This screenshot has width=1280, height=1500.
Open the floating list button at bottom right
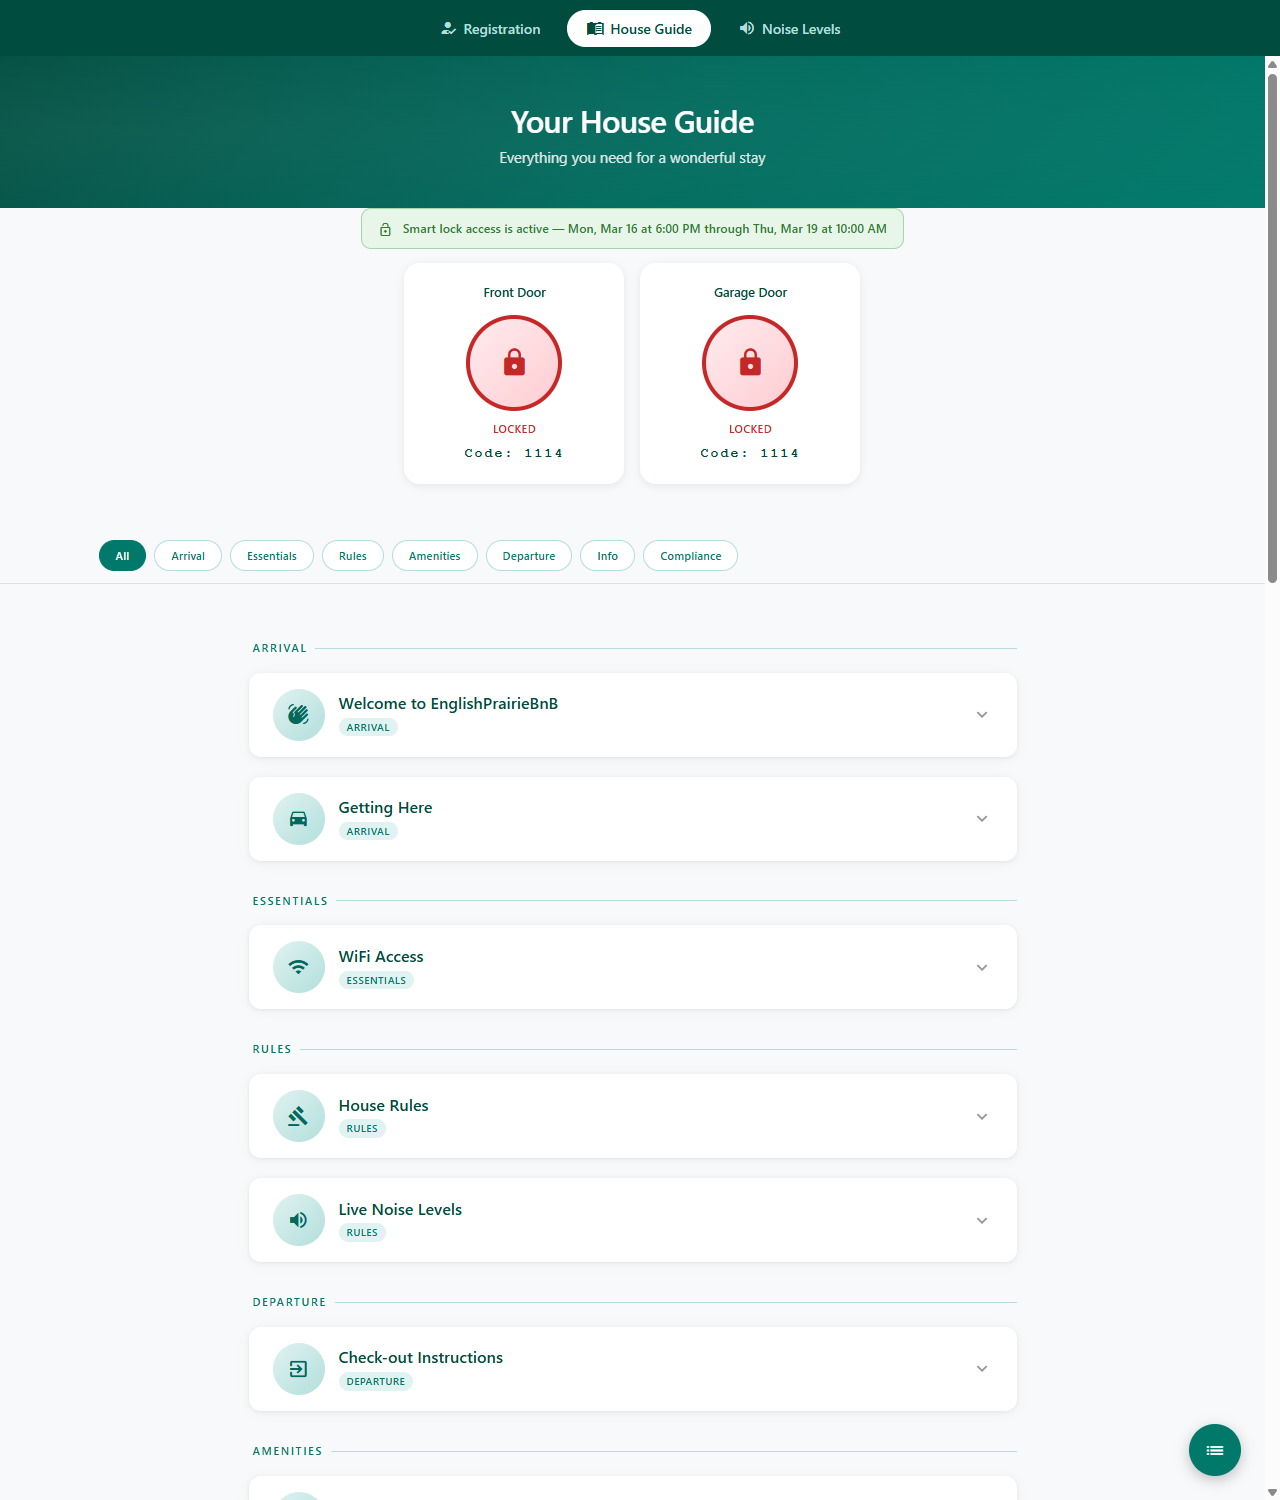click(1214, 1450)
